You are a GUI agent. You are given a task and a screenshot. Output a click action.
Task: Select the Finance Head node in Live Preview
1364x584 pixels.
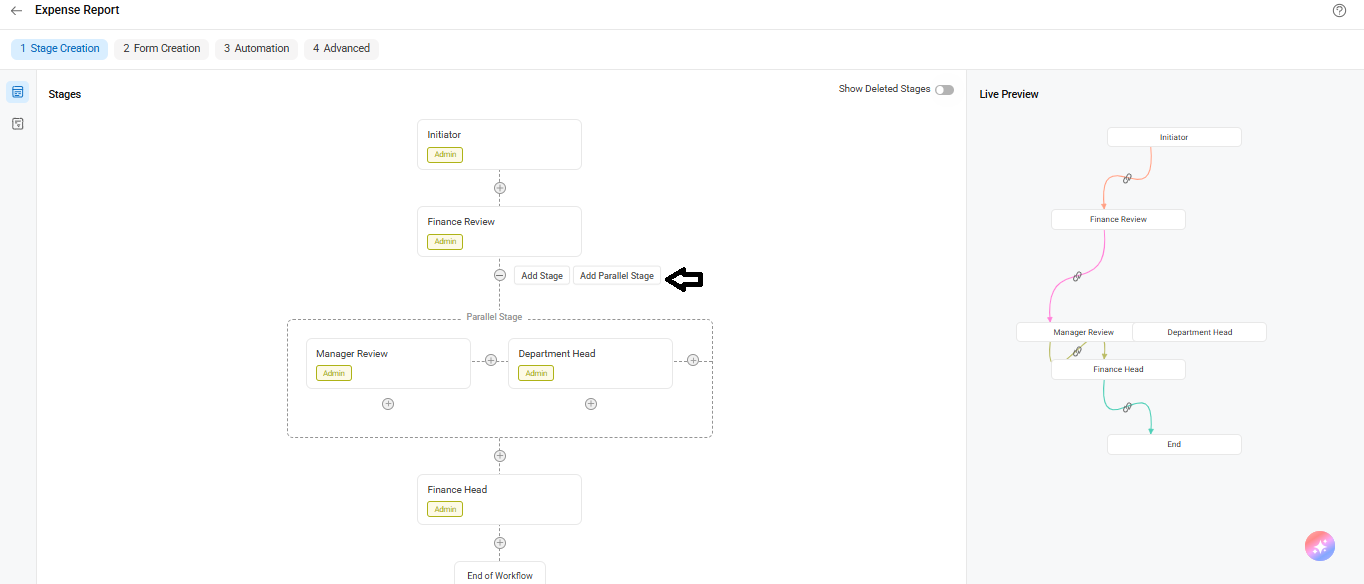1118,369
